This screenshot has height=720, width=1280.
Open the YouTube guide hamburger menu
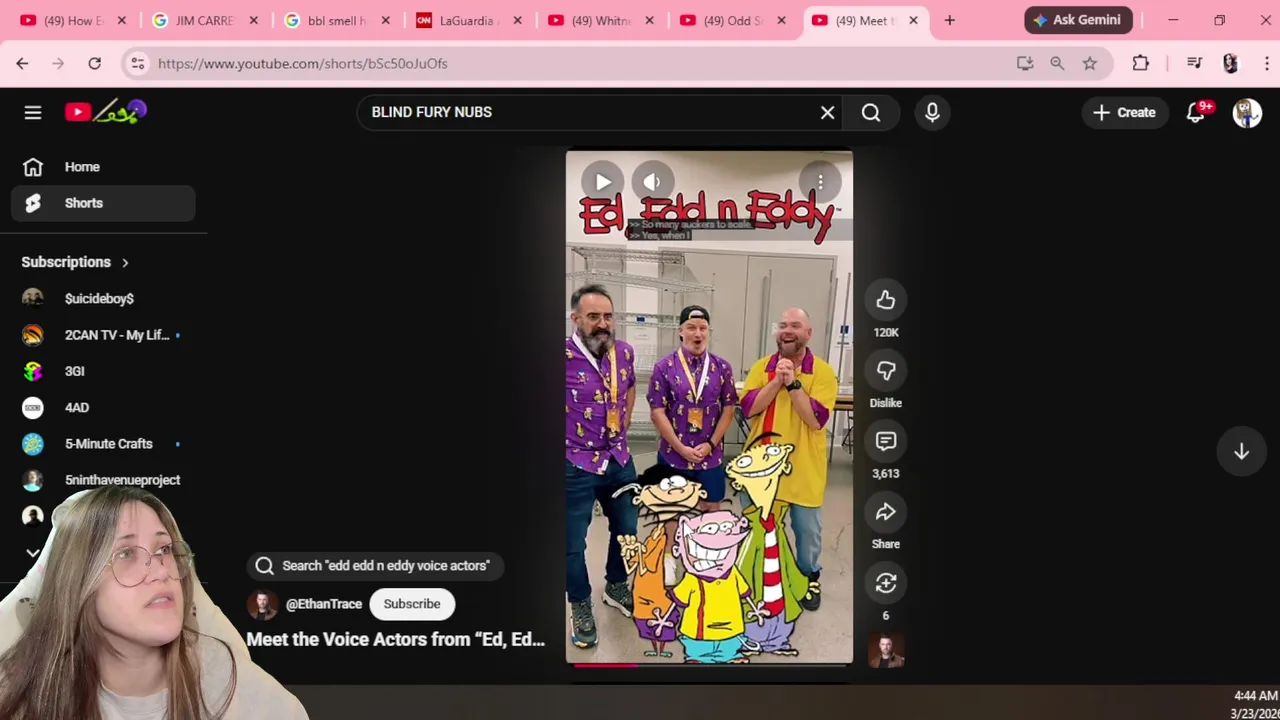33,112
